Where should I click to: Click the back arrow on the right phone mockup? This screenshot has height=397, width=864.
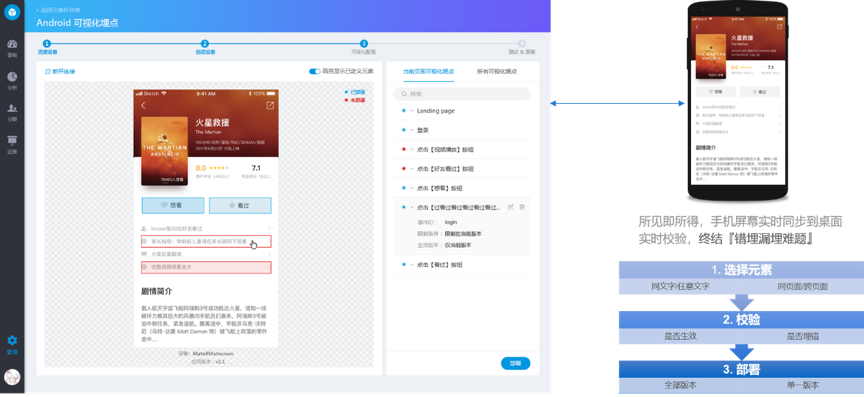[x=697, y=26]
